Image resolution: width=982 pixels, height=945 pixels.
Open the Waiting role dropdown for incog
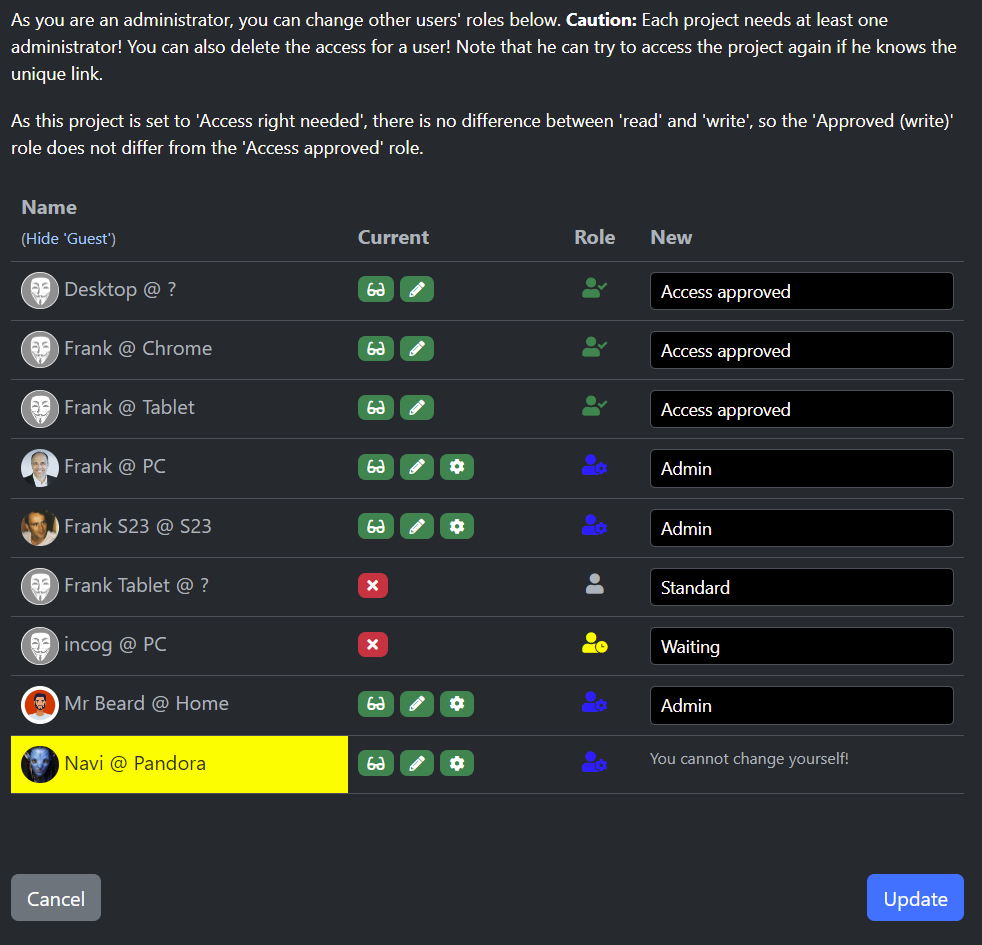pos(801,647)
